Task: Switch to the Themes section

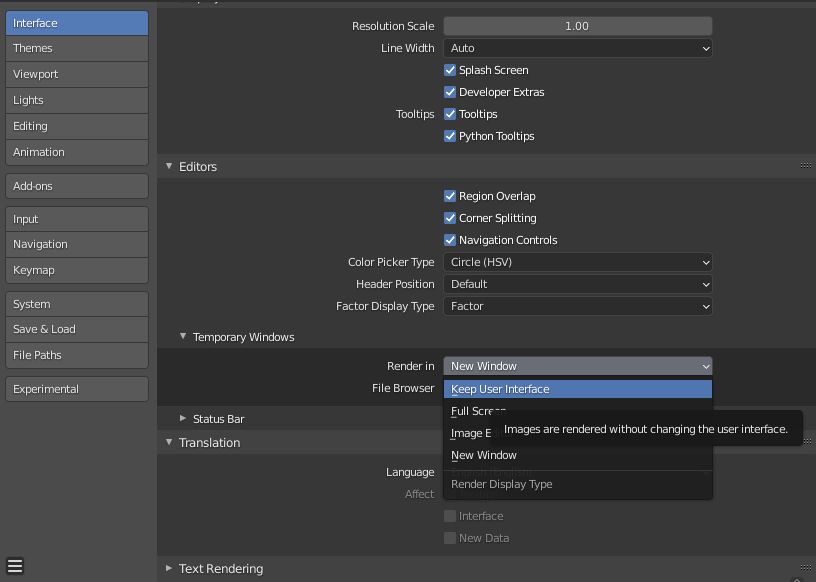Action: click(77, 48)
